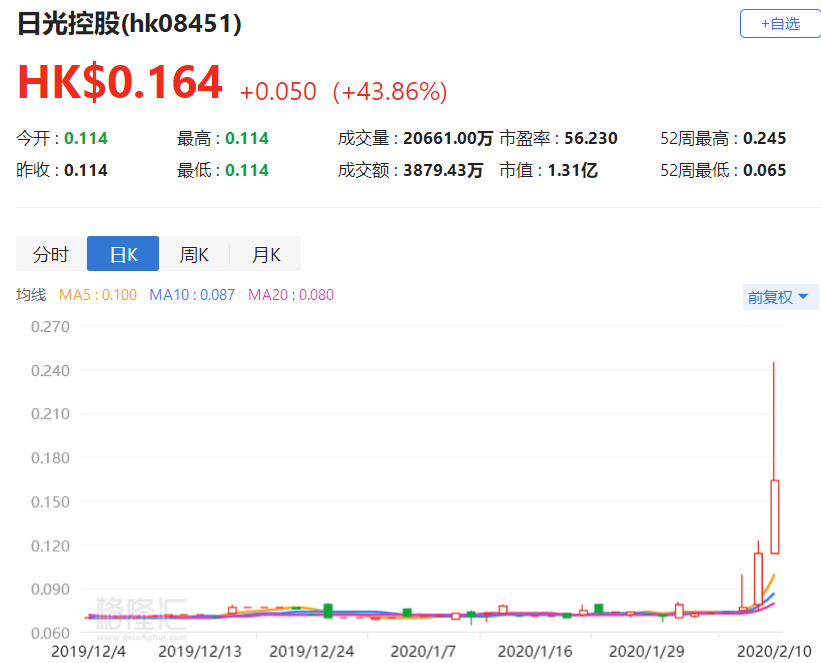The image size is (821, 663).
Task: Open the 月K monthly chart tab
Action: 265,254
